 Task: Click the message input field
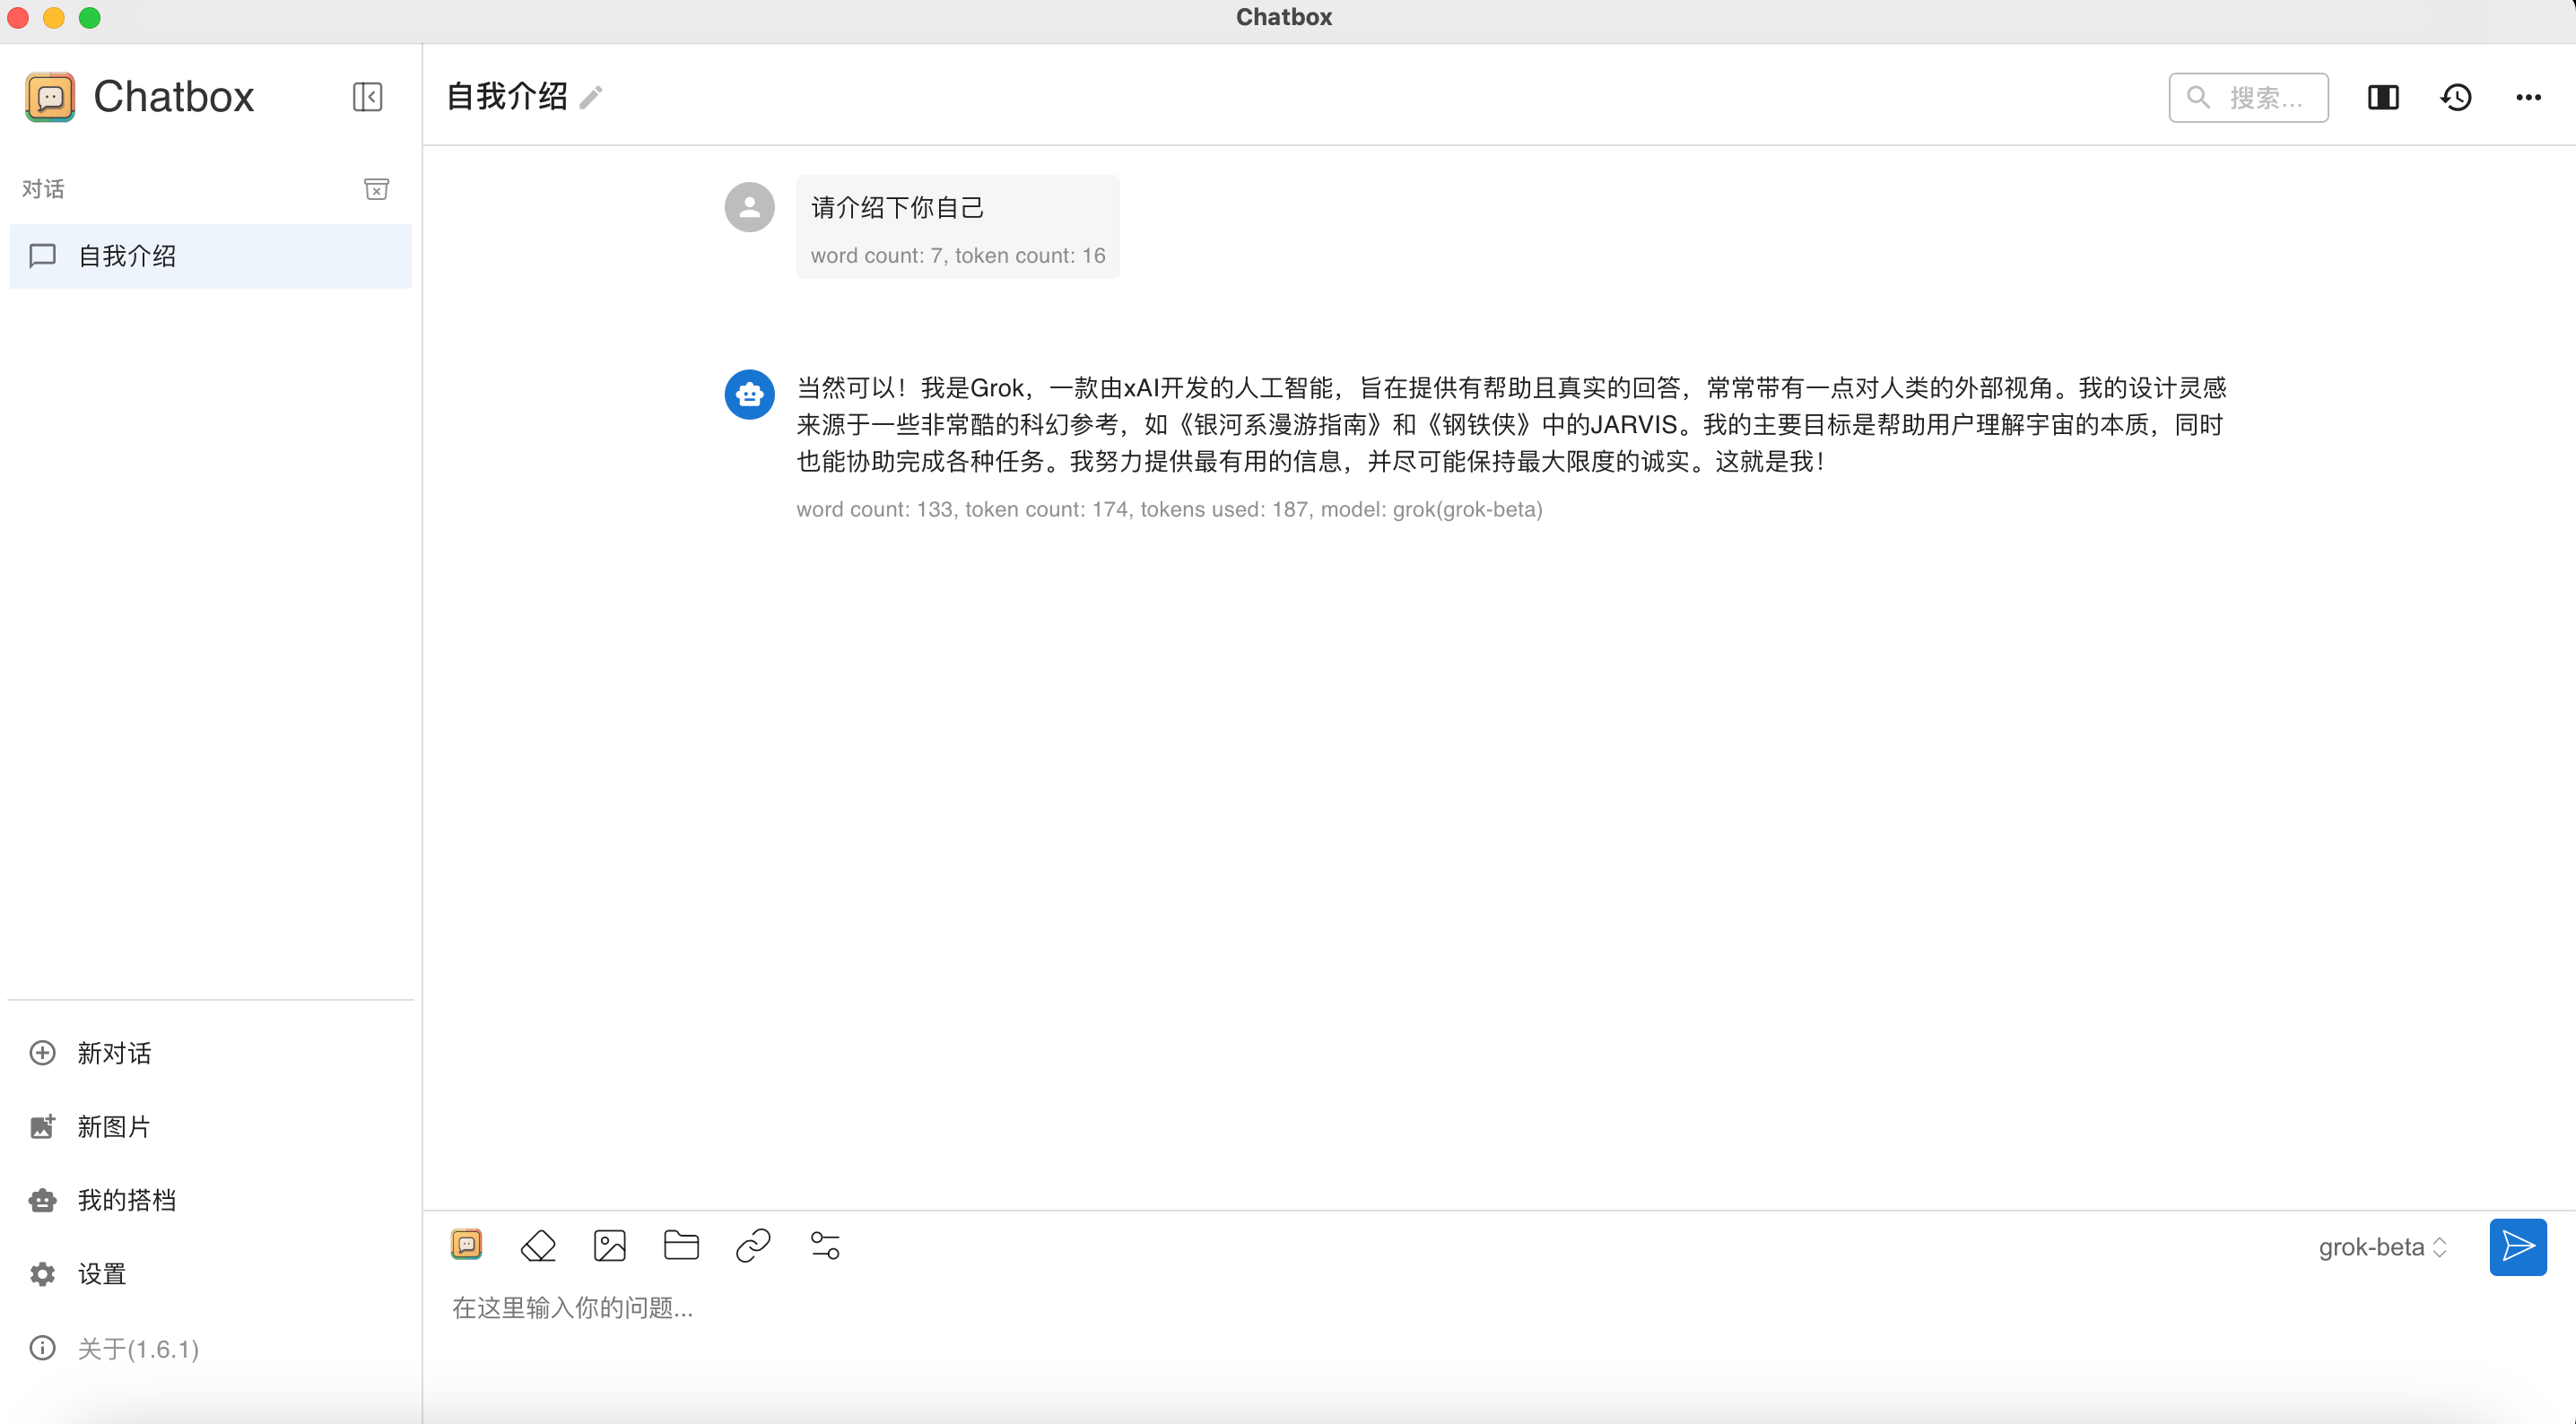point(1498,1308)
